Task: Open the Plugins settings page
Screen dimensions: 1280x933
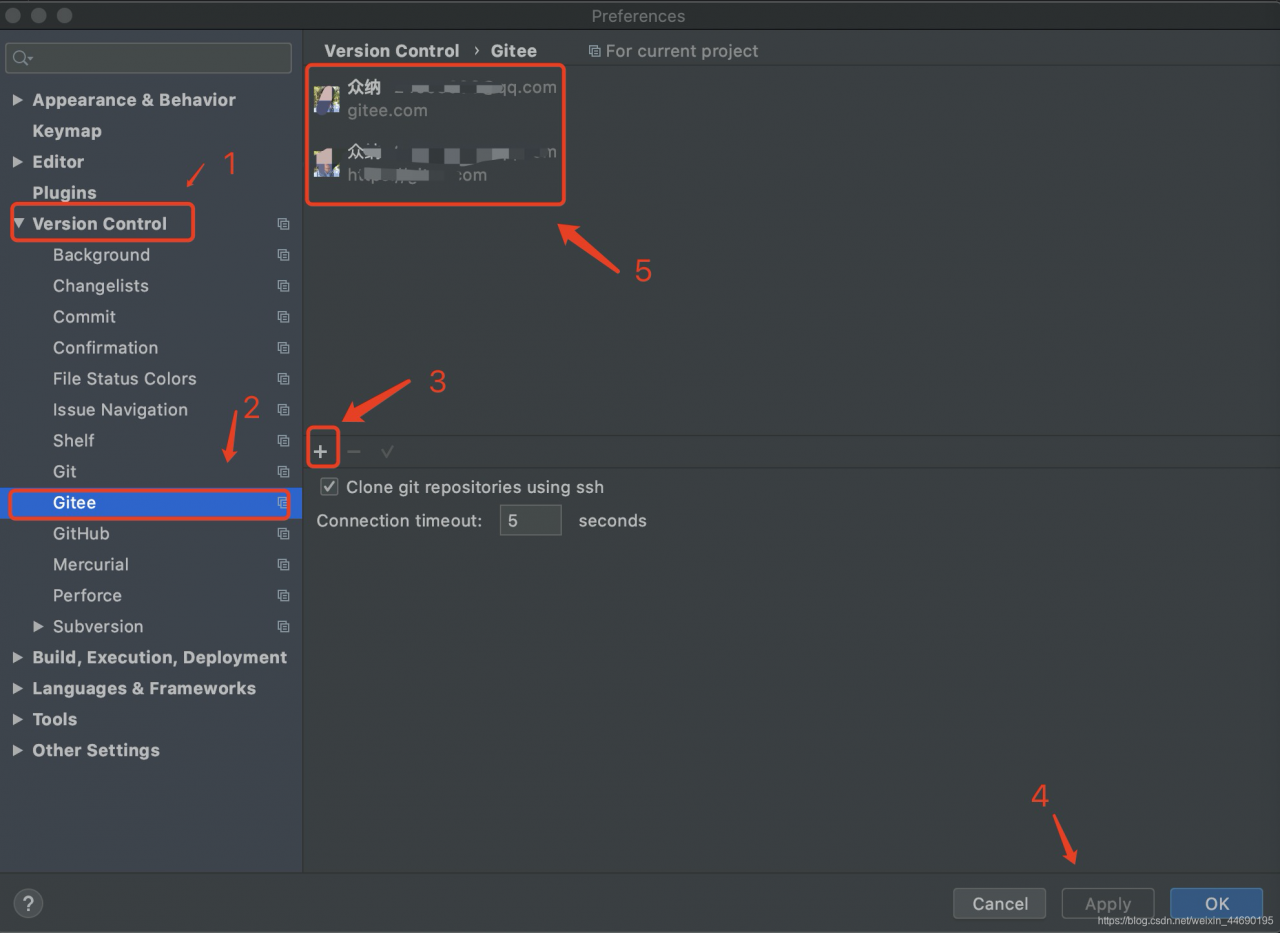Action: tap(64, 193)
